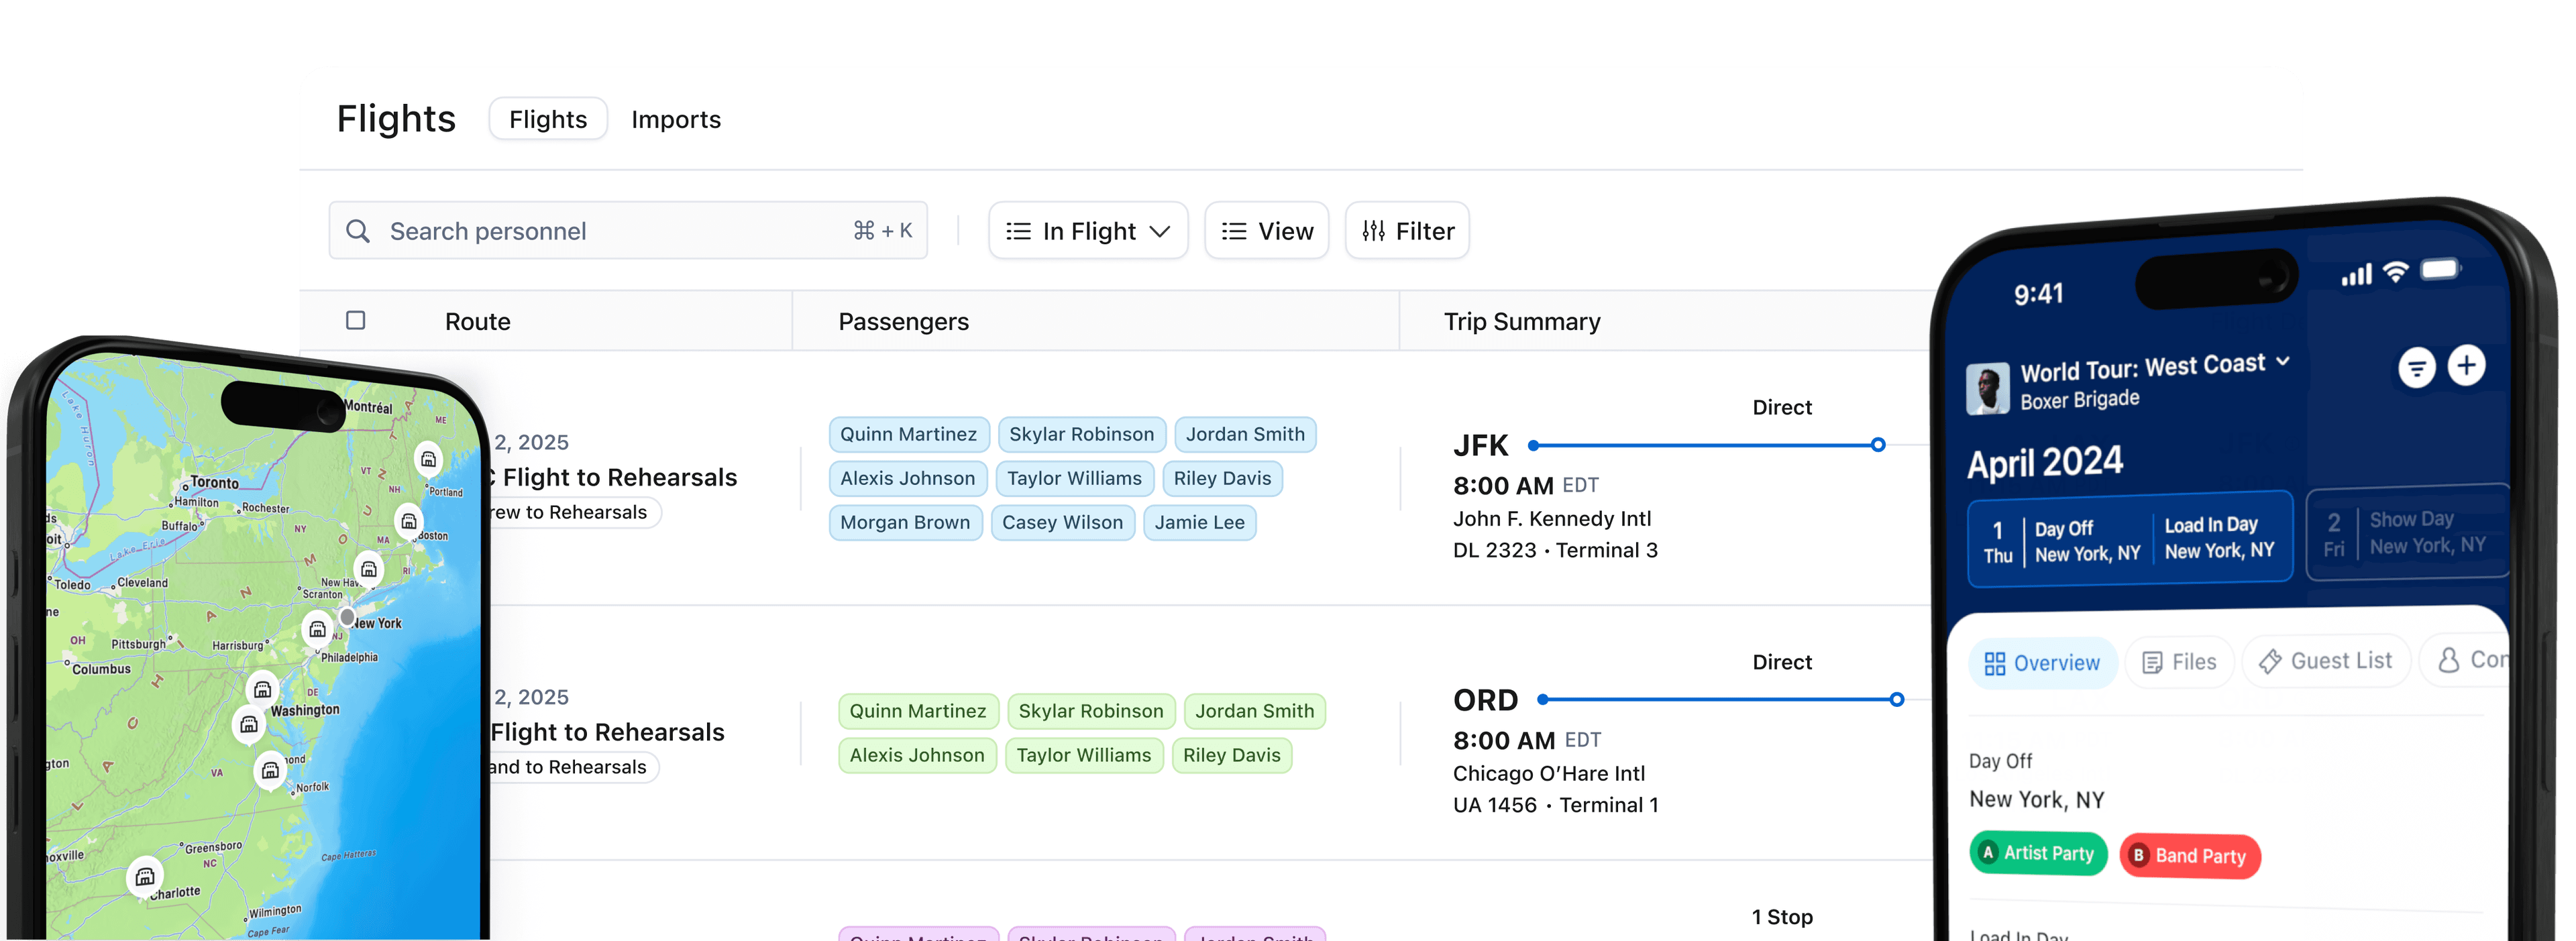Click the venue pin west of New York
This screenshot has width=2576, height=941.
(x=317, y=629)
